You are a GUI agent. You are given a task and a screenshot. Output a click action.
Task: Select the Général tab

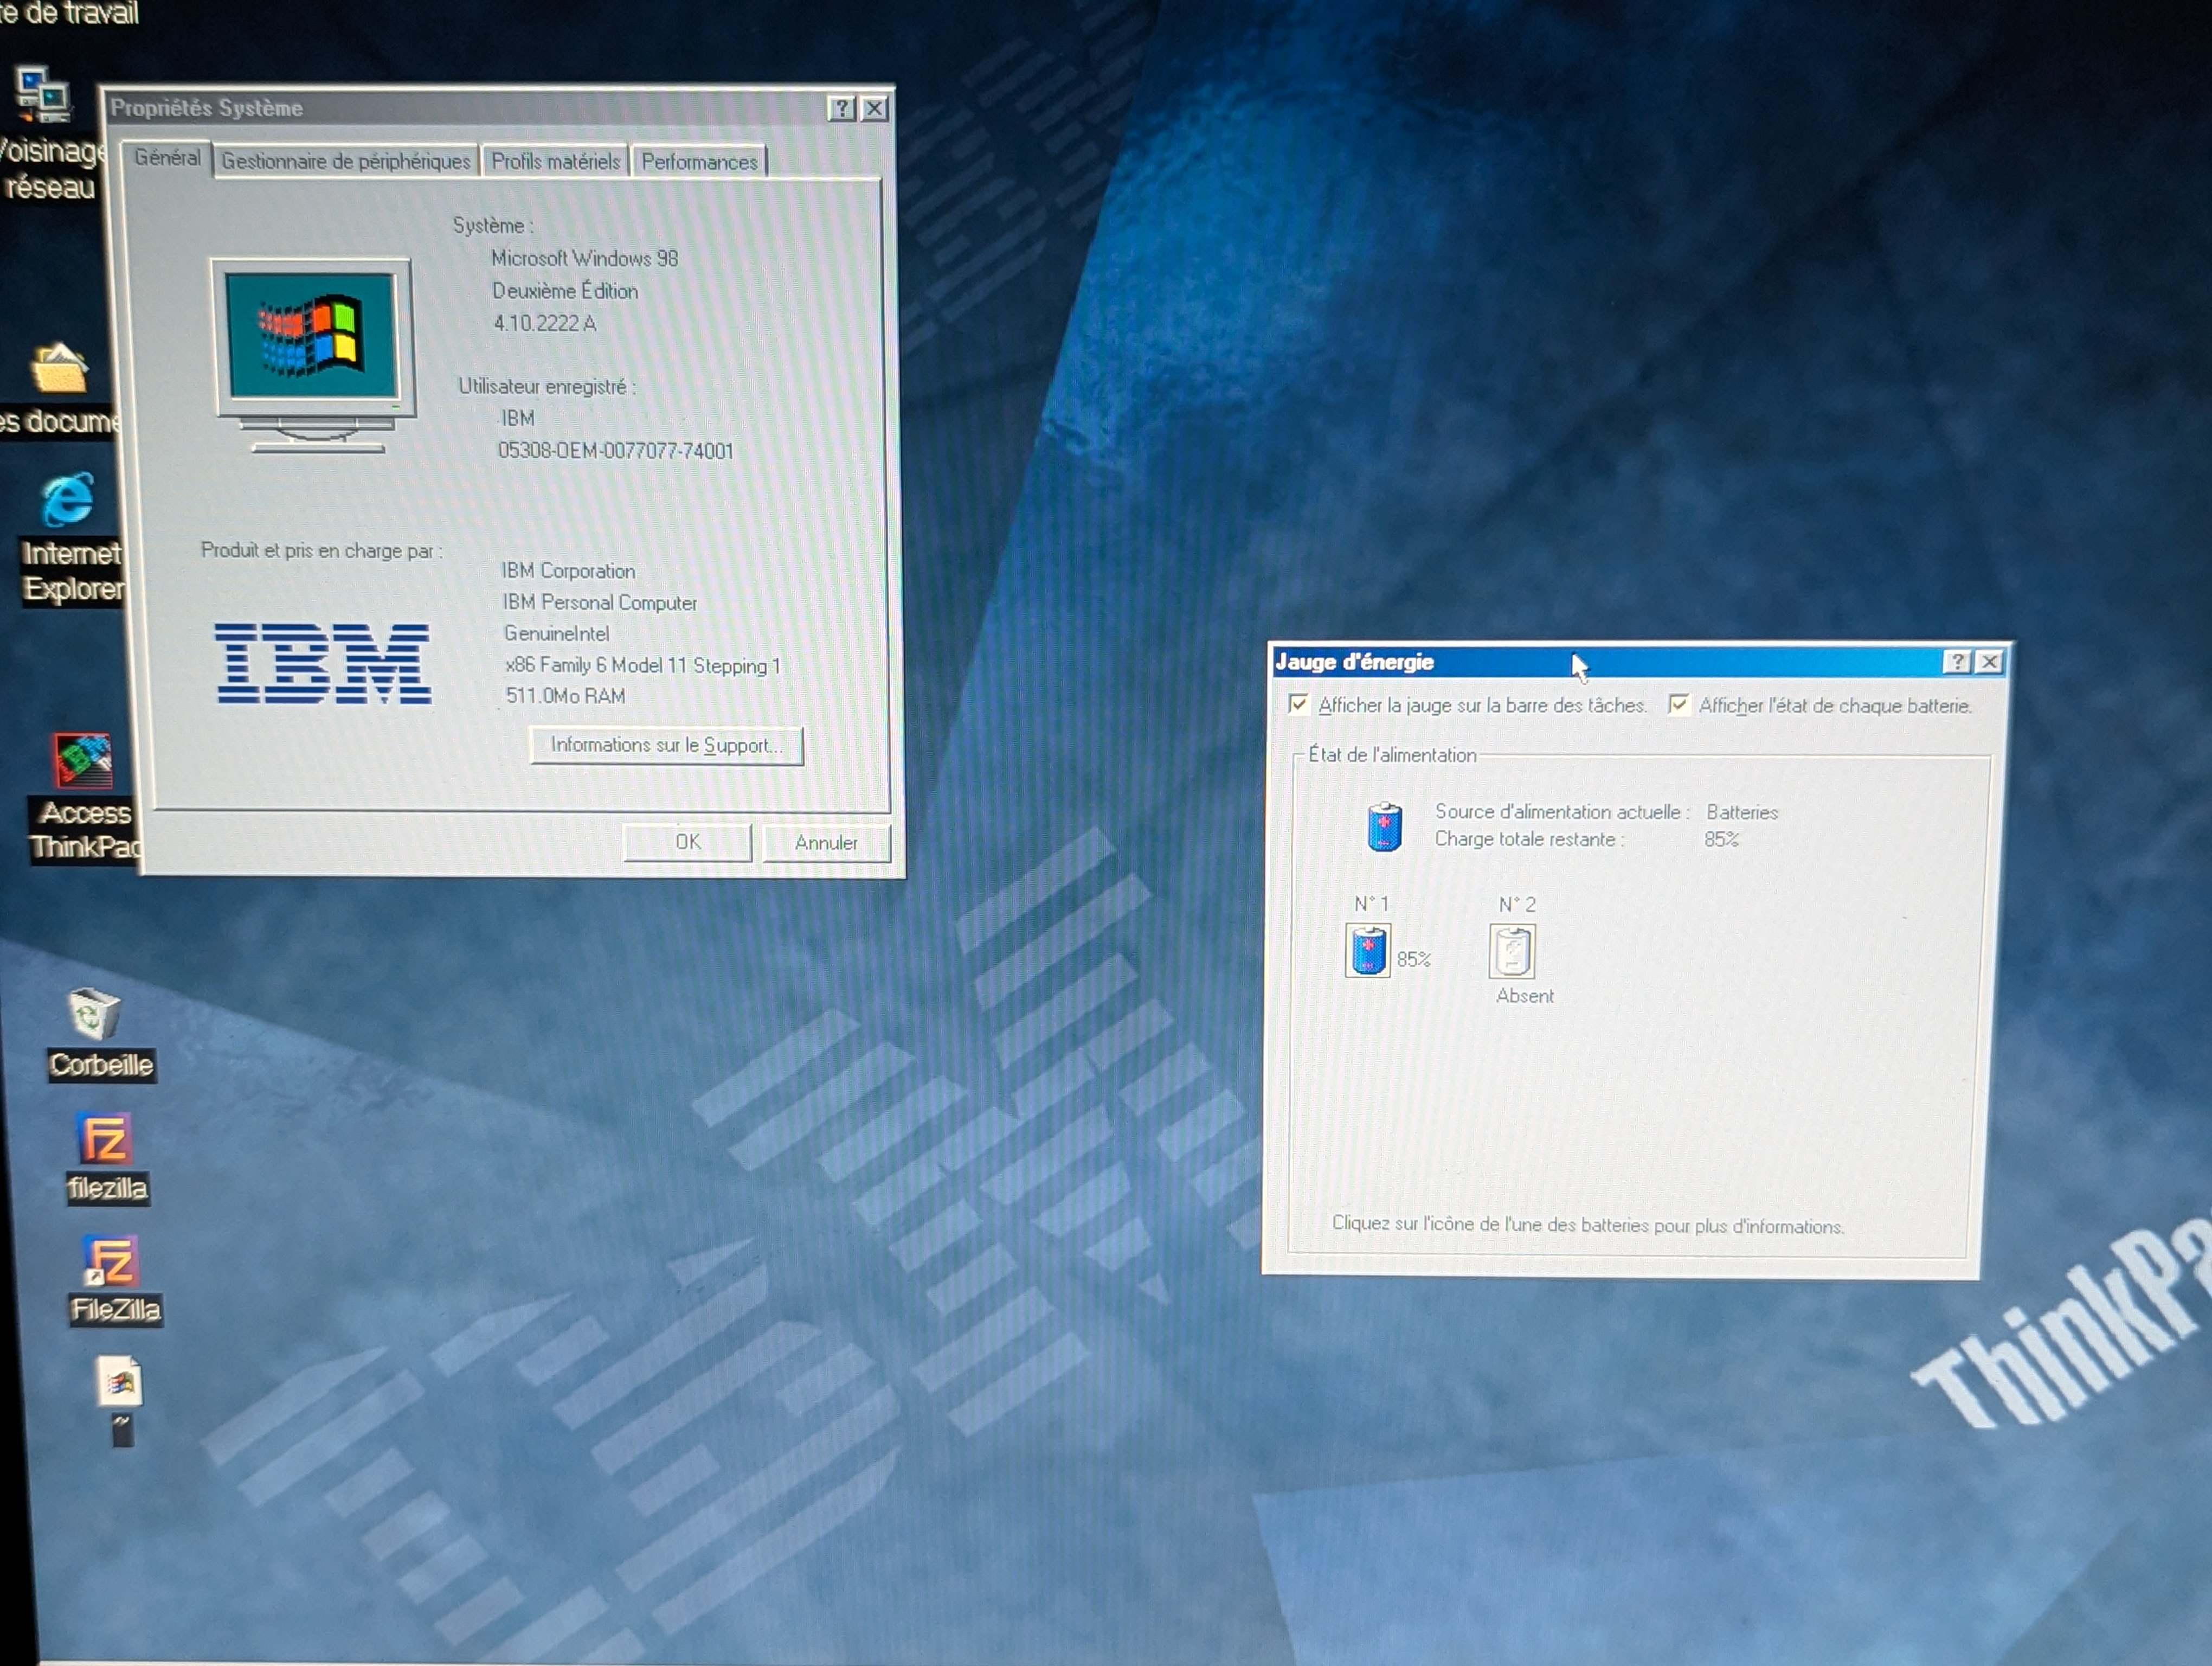tap(167, 158)
